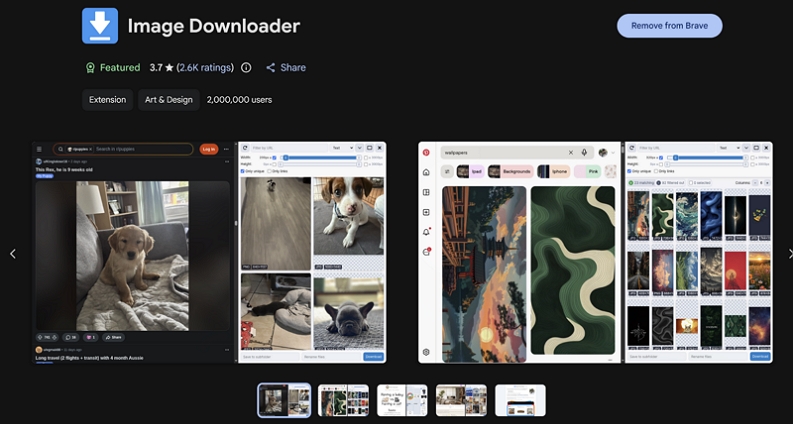Open the Art & Design category chip
793x424 pixels.
[x=168, y=100]
